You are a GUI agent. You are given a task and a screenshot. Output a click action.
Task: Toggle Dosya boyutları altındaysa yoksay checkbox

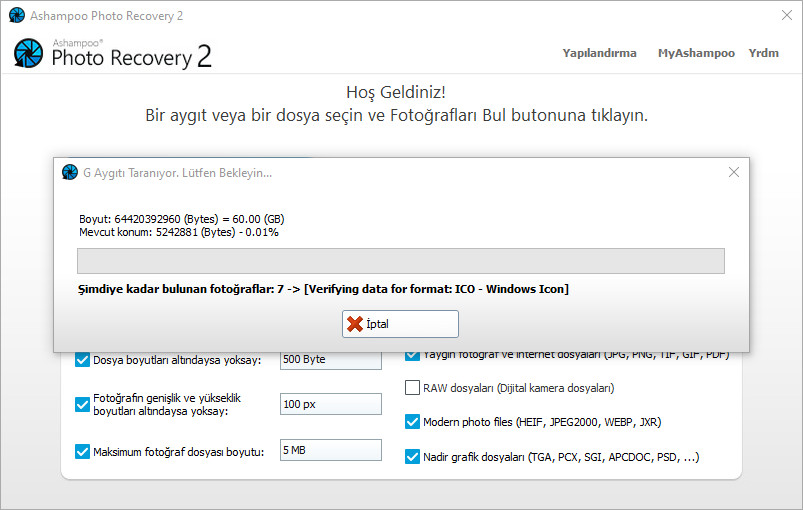pos(82,360)
